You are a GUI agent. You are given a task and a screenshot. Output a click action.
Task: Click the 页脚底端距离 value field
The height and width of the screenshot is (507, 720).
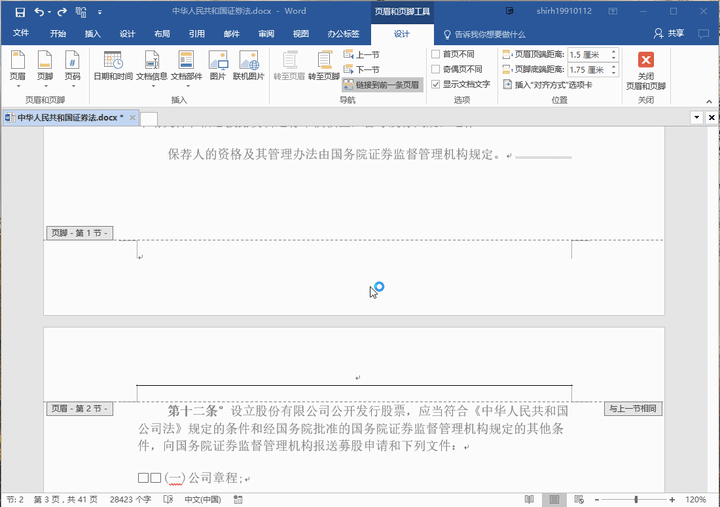point(588,70)
